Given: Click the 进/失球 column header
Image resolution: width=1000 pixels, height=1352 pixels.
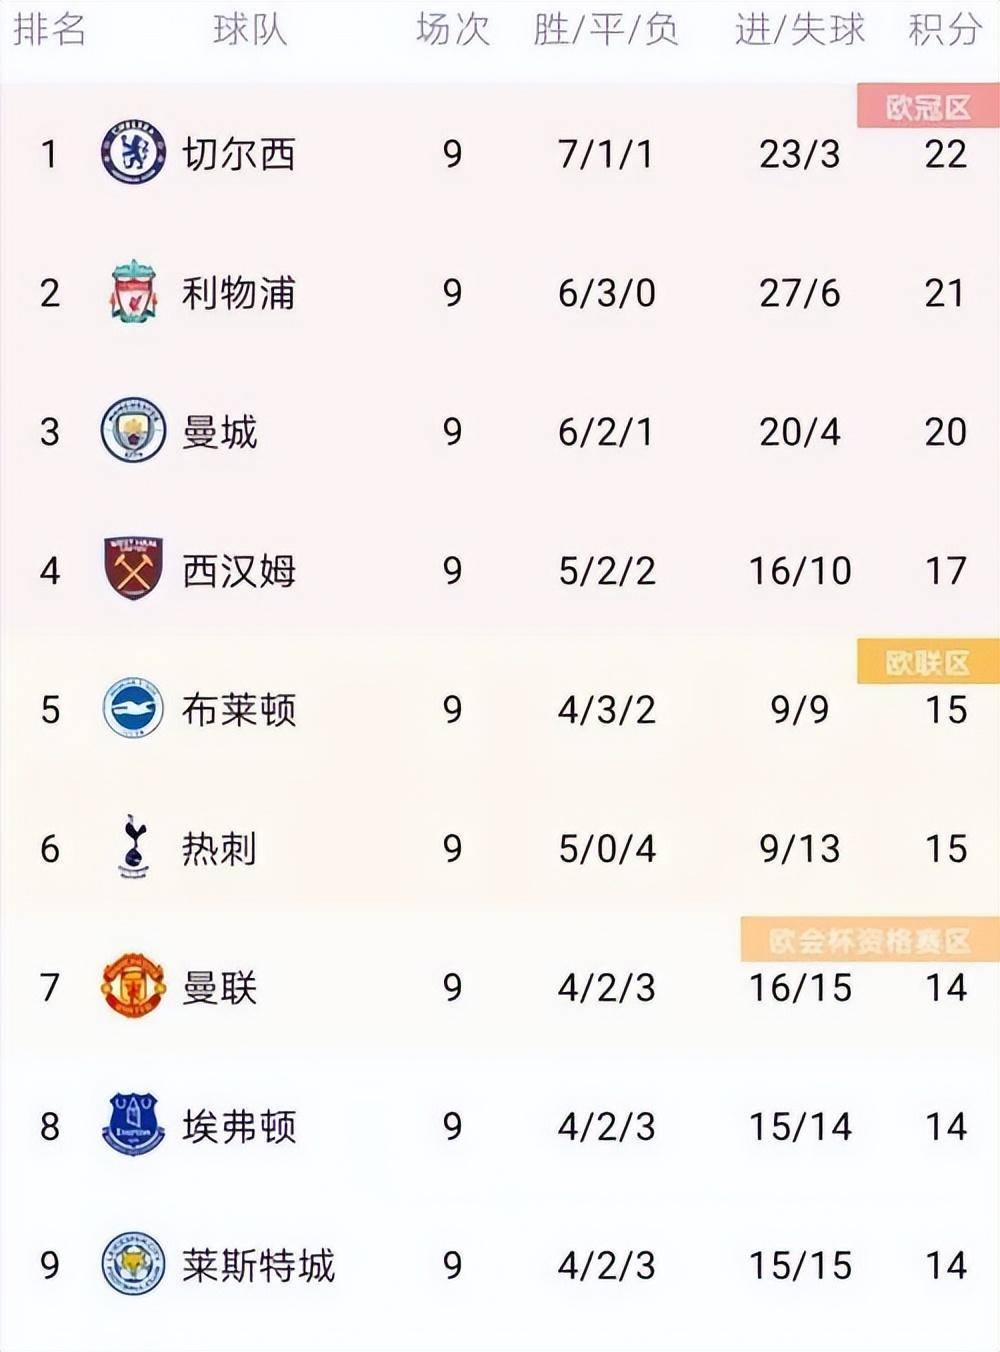Looking at the screenshot, I should tap(799, 30).
